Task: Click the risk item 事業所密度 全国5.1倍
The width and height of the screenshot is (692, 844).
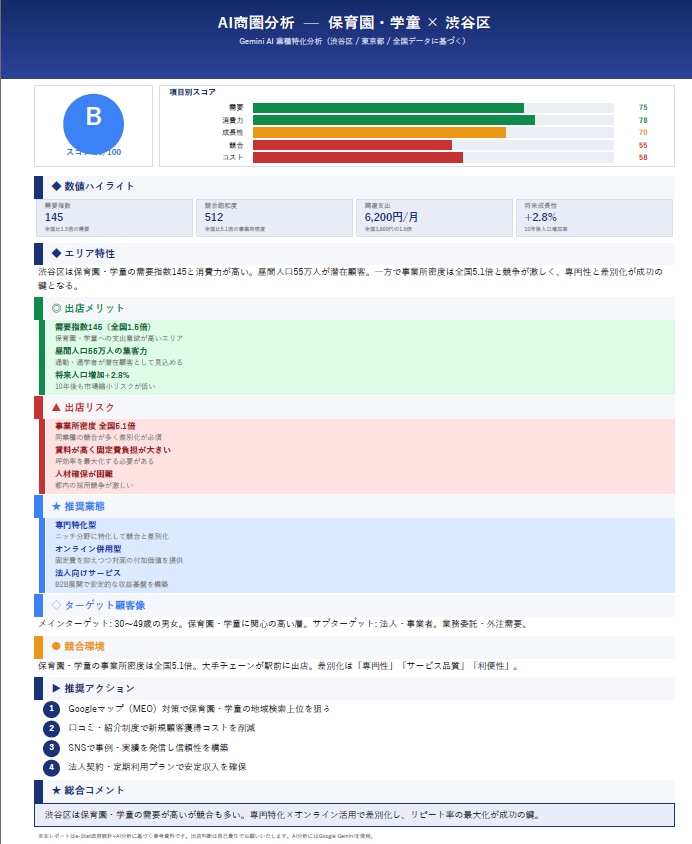Action: tap(95, 426)
